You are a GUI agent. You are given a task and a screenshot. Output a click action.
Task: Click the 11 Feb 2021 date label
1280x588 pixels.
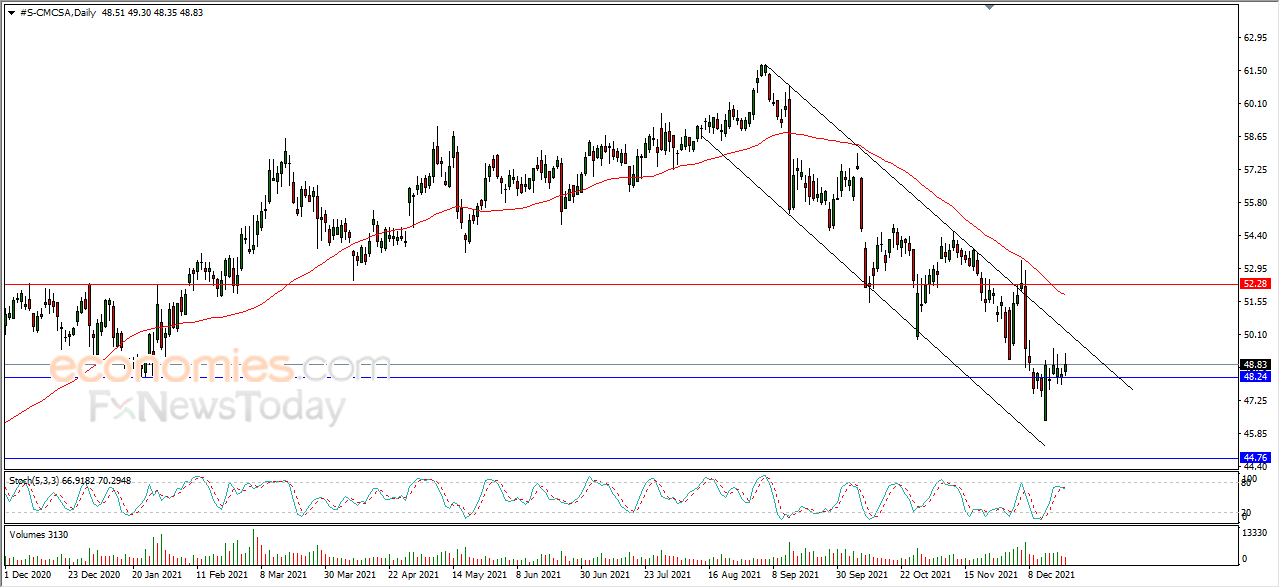click(222, 576)
